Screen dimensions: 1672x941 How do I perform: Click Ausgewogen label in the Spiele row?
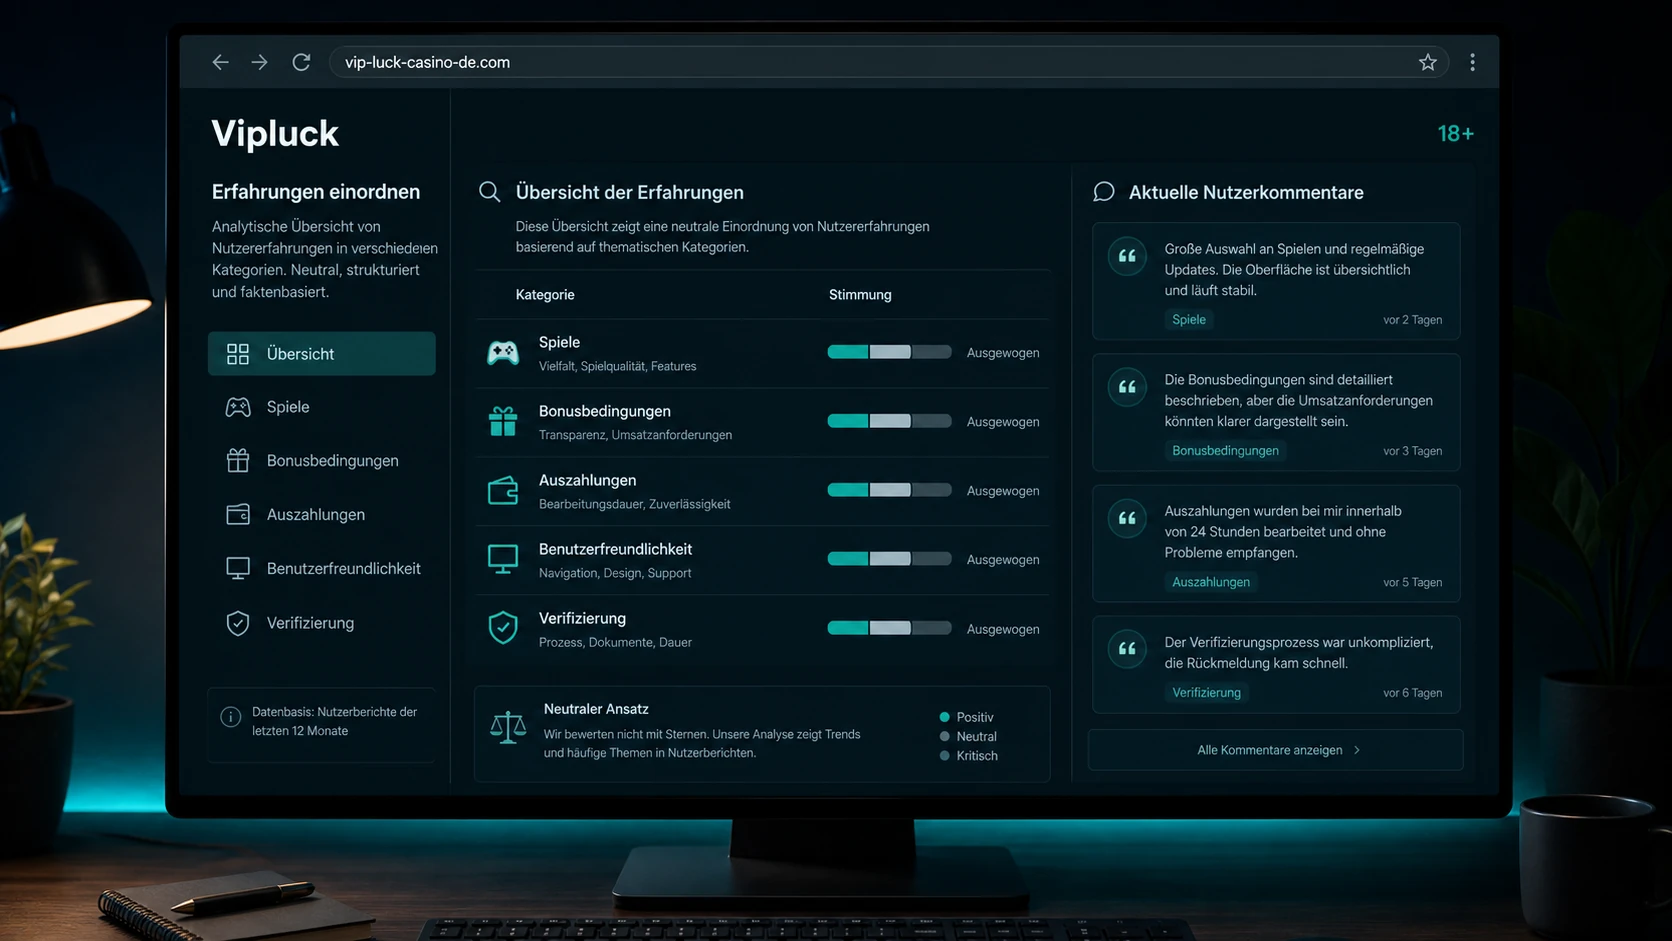(1003, 353)
